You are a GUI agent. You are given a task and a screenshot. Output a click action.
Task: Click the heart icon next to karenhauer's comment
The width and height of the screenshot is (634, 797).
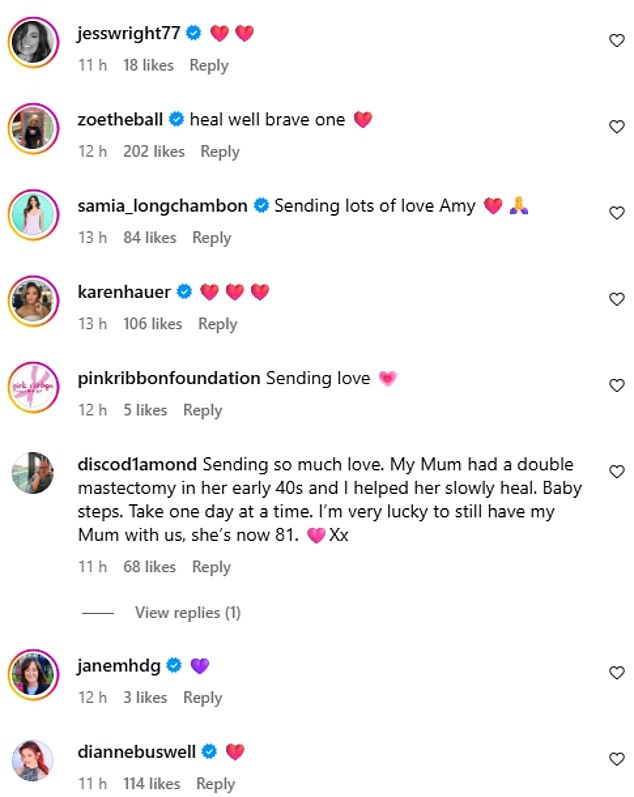617,299
